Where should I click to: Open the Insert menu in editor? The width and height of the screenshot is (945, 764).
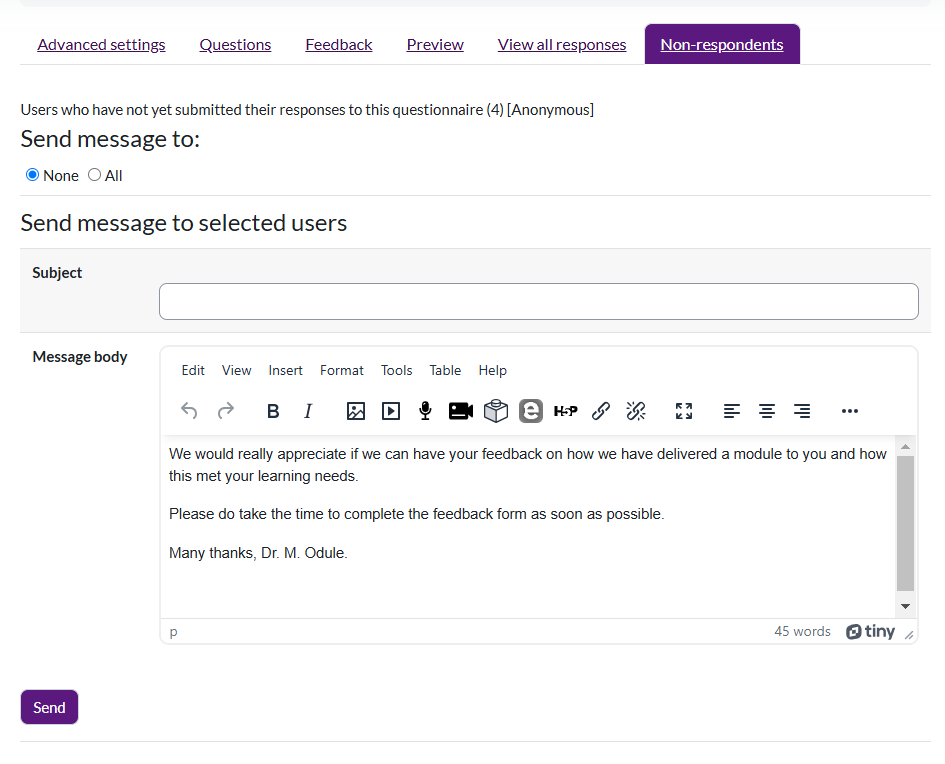285,370
